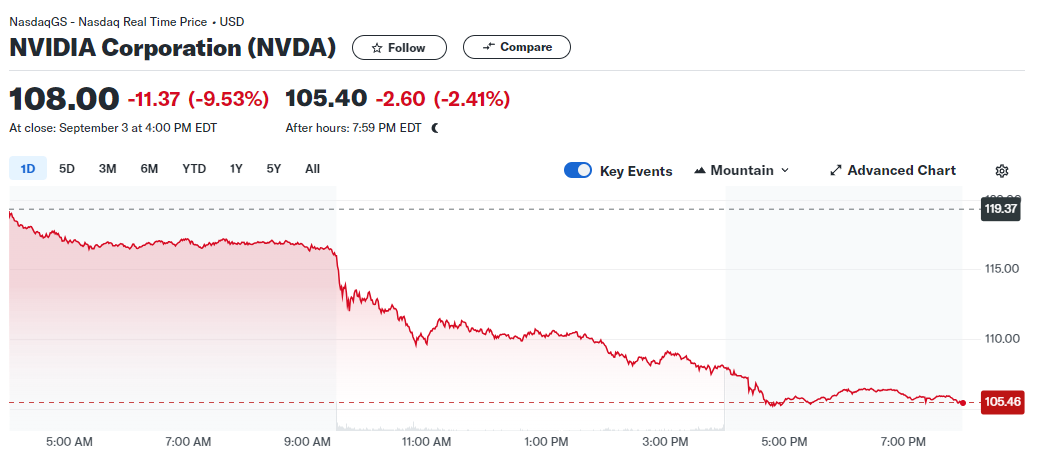Click the mountain chart type icon

coord(699,171)
